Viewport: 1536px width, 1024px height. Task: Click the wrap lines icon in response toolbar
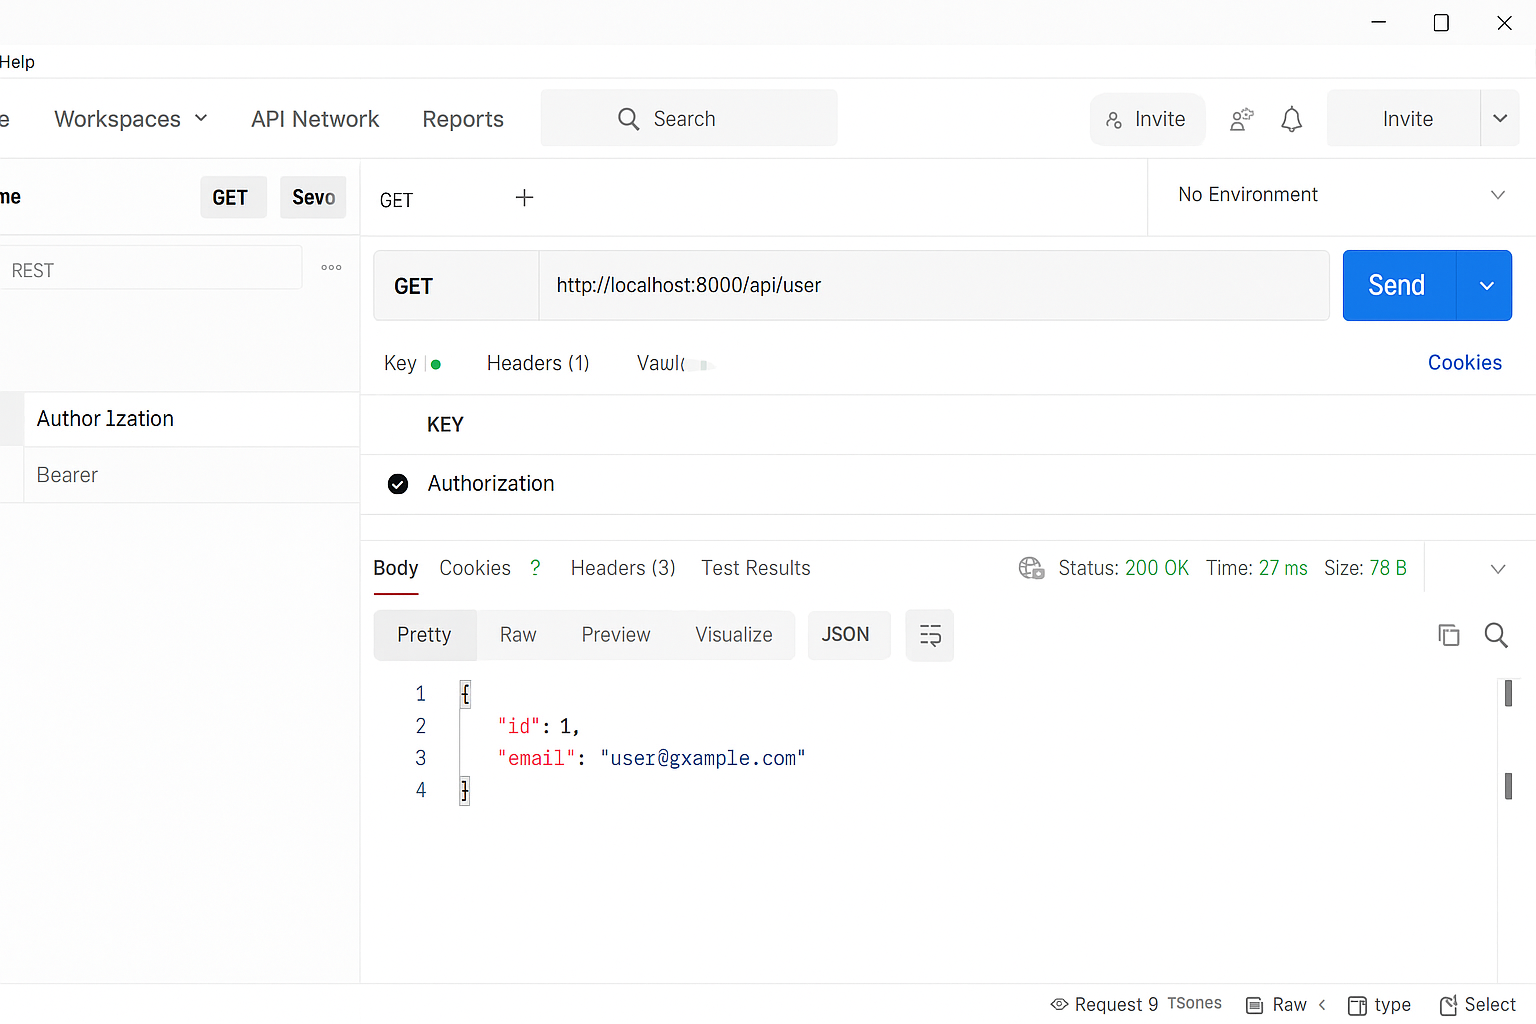pos(929,635)
